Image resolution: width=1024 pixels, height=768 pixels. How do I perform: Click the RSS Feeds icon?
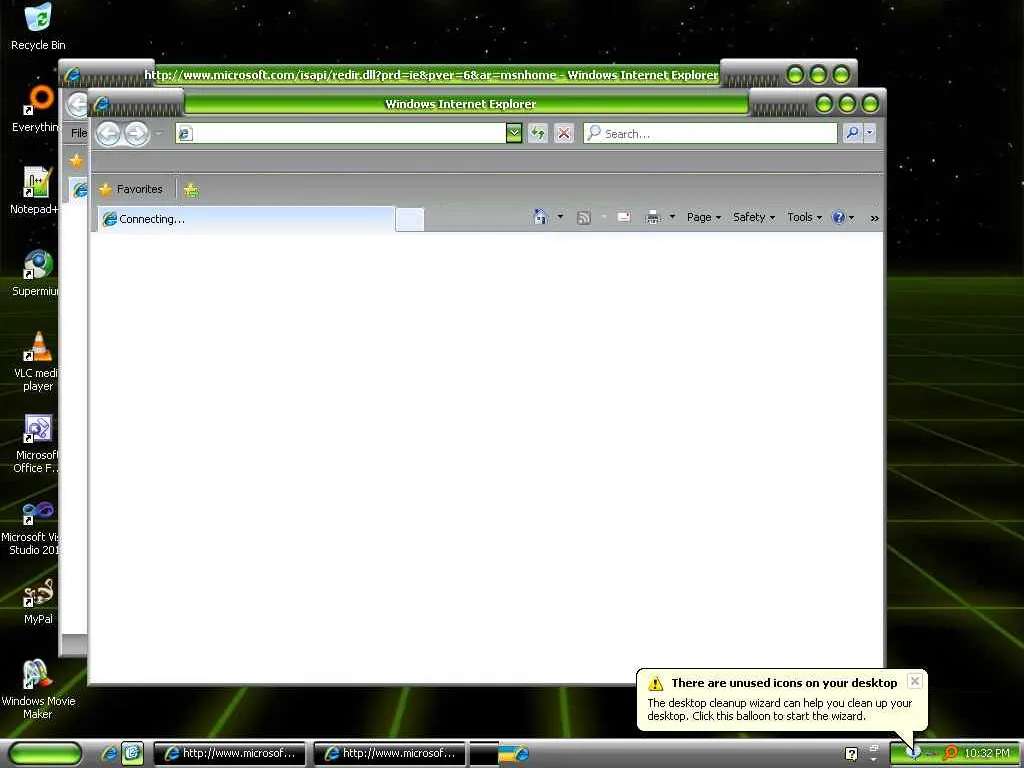coord(583,217)
